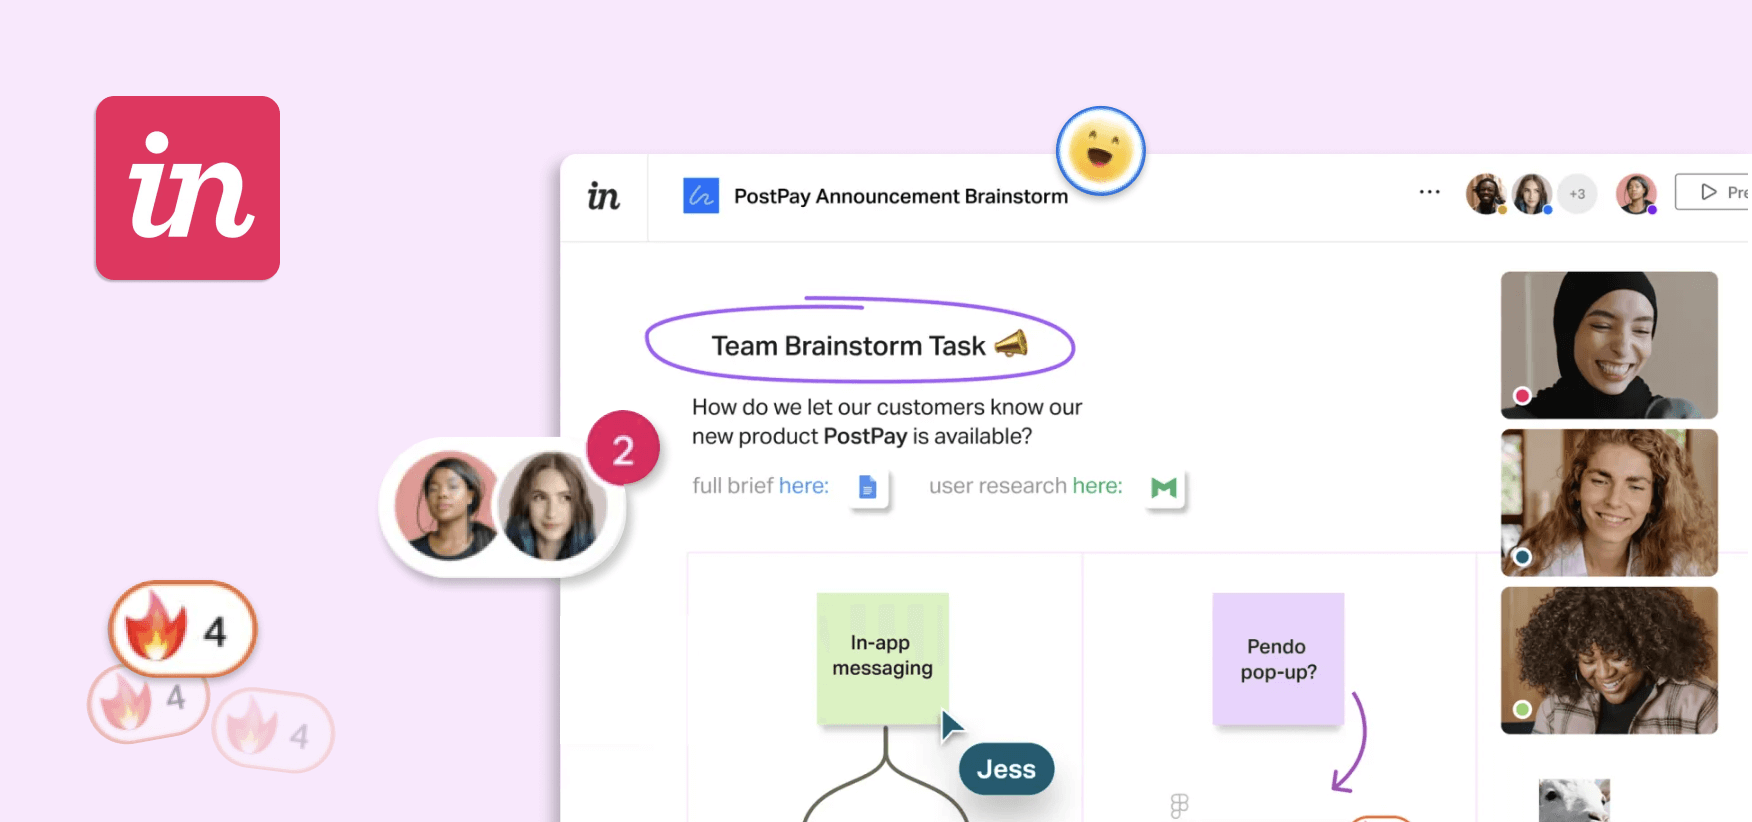Open the full brief Google Docs icon

click(868, 487)
